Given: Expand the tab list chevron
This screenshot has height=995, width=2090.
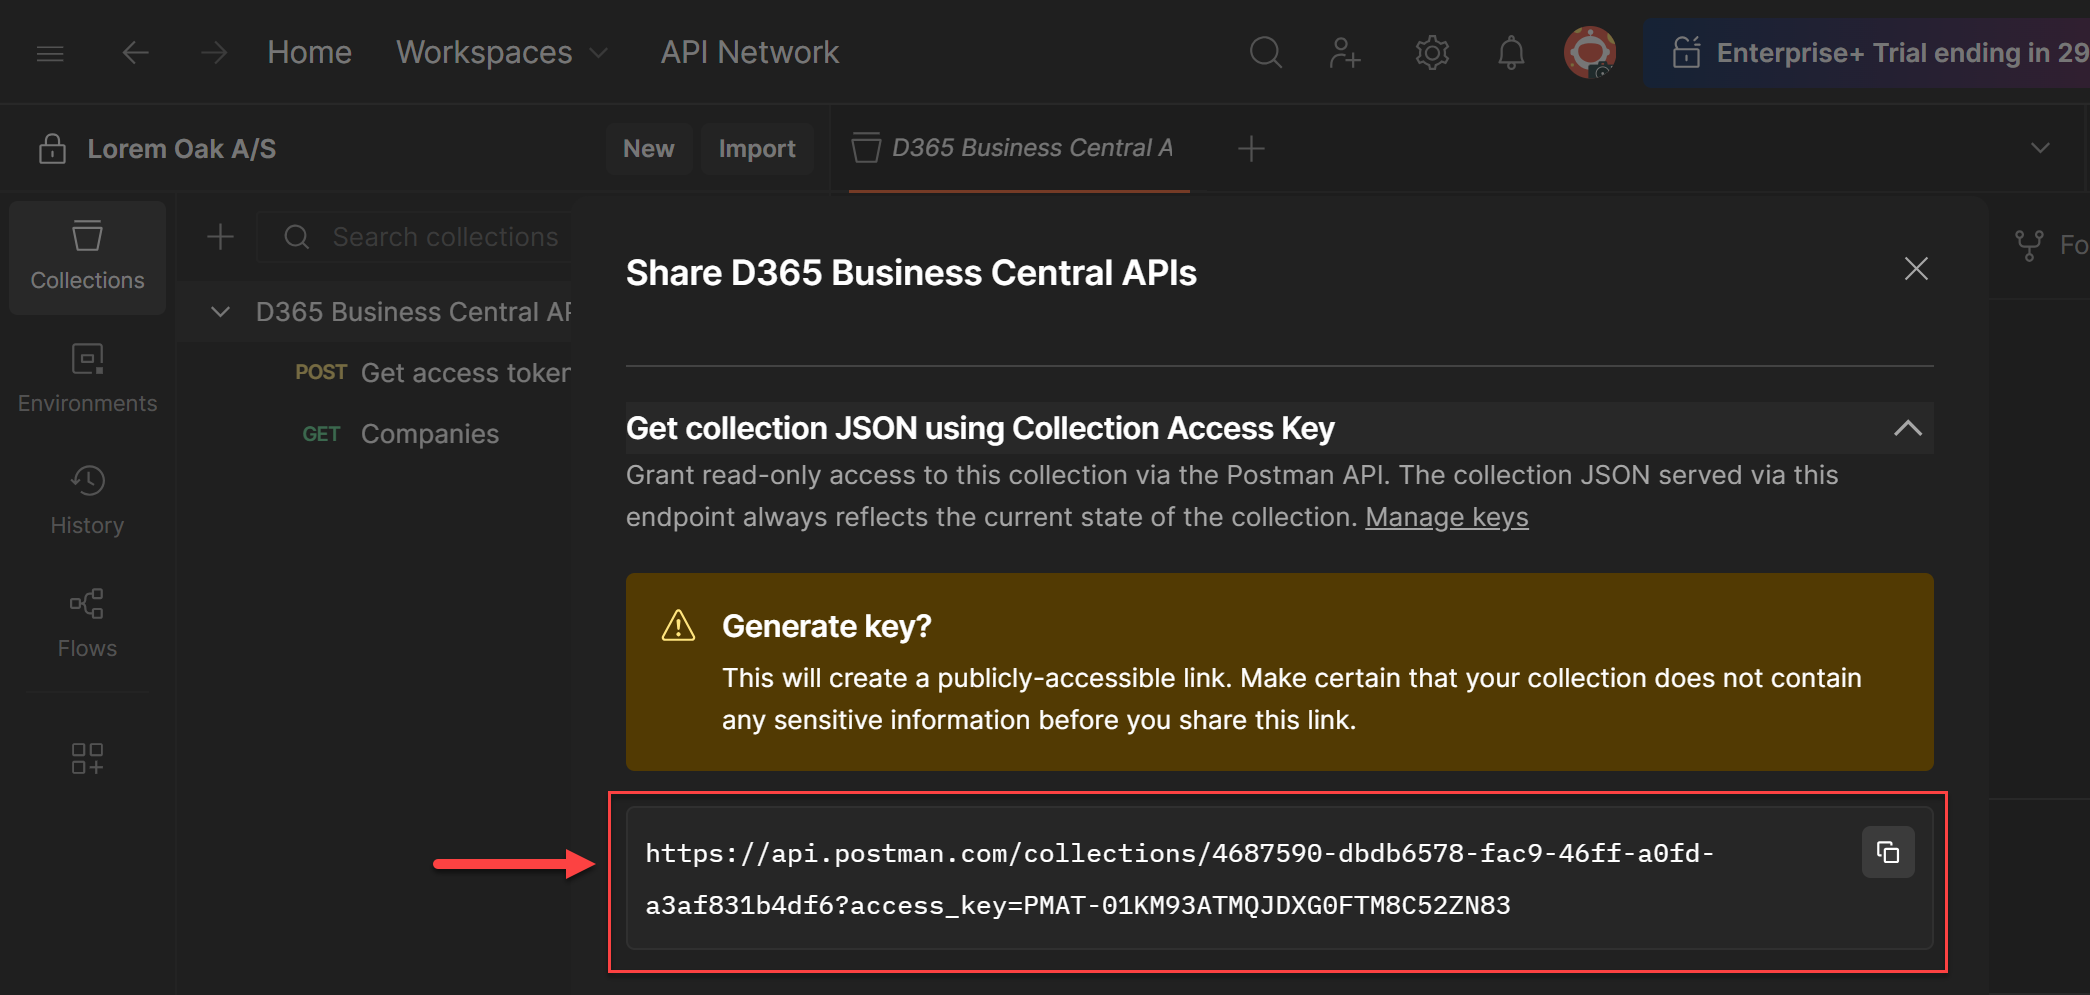Looking at the screenshot, I should click(x=2040, y=148).
